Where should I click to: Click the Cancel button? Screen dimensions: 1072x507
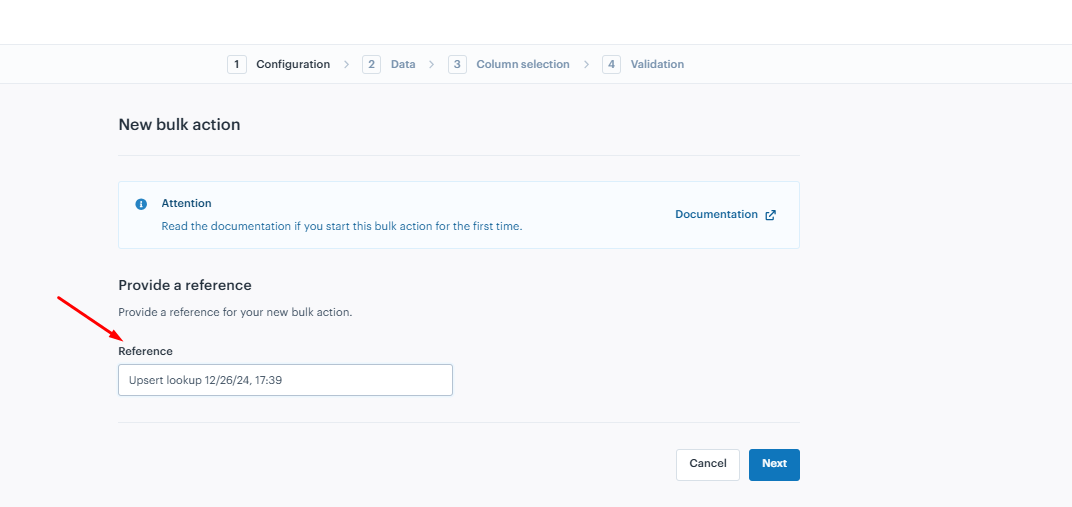(708, 465)
